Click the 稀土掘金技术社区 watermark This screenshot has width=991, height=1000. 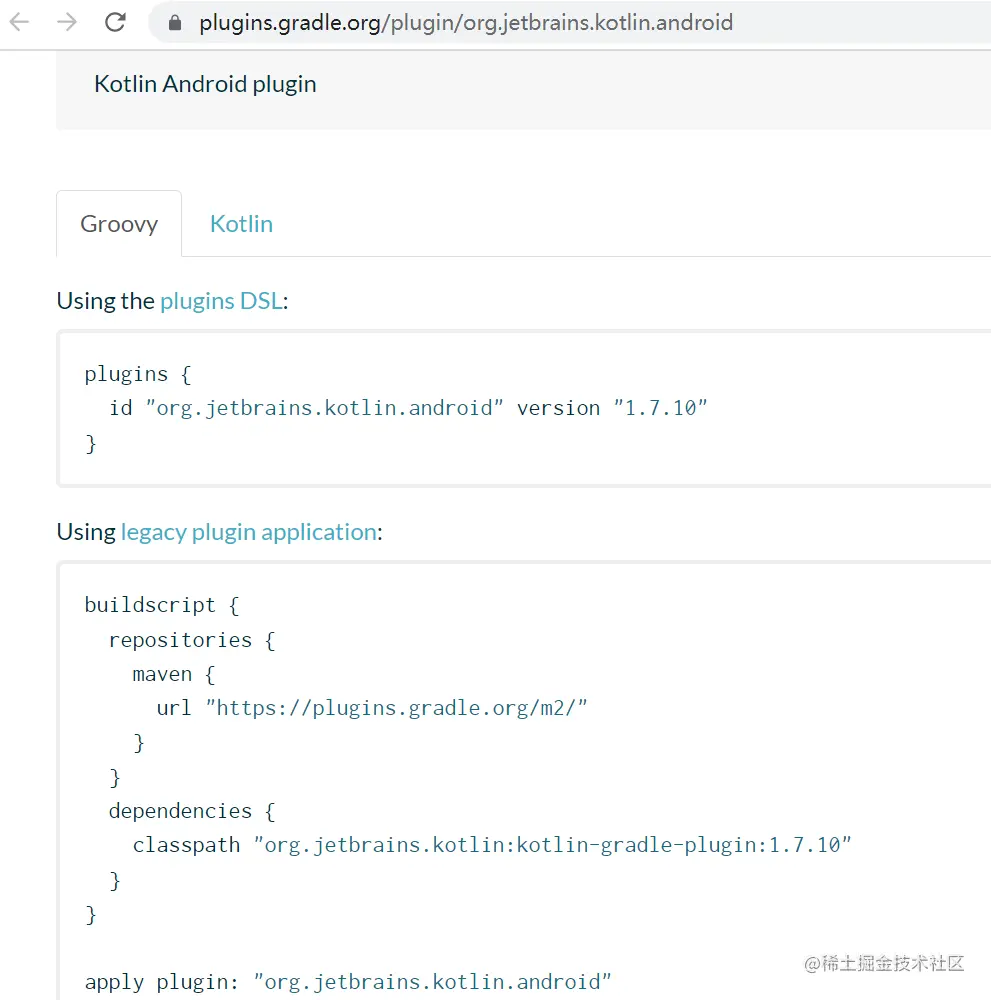[884, 964]
